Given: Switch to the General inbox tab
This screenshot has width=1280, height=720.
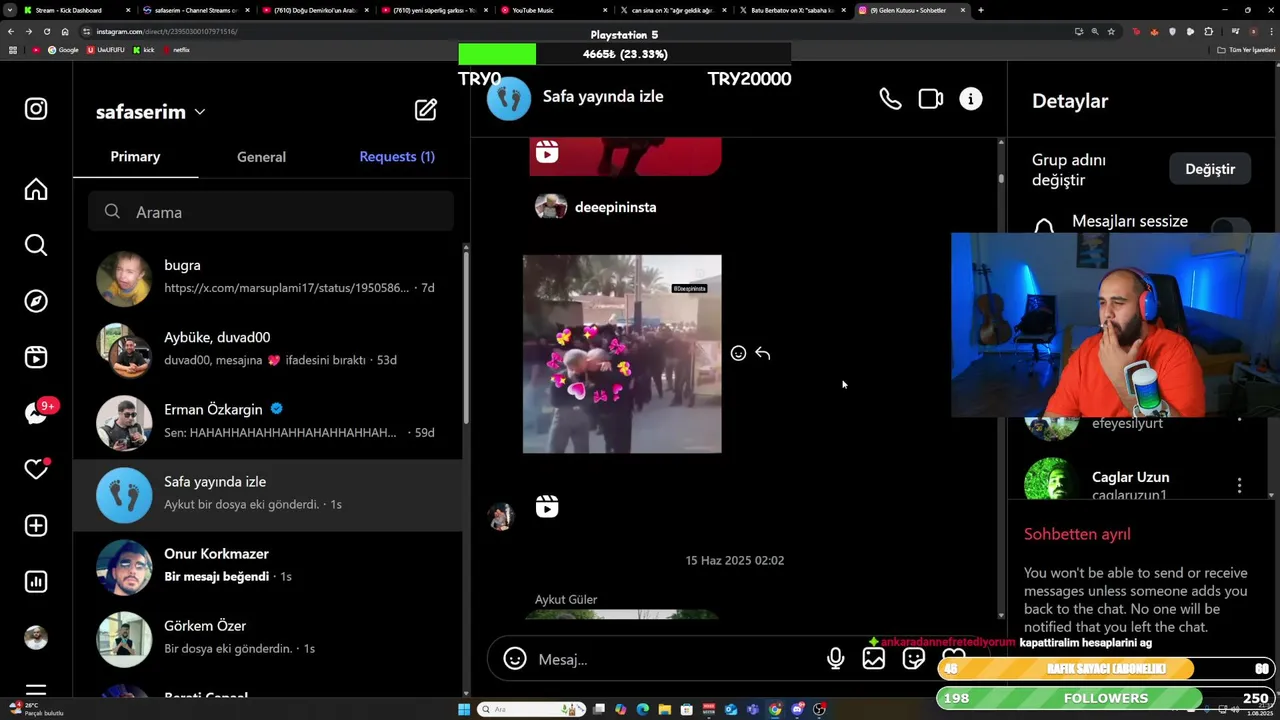Looking at the screenshot, I should tap(261, 157).
